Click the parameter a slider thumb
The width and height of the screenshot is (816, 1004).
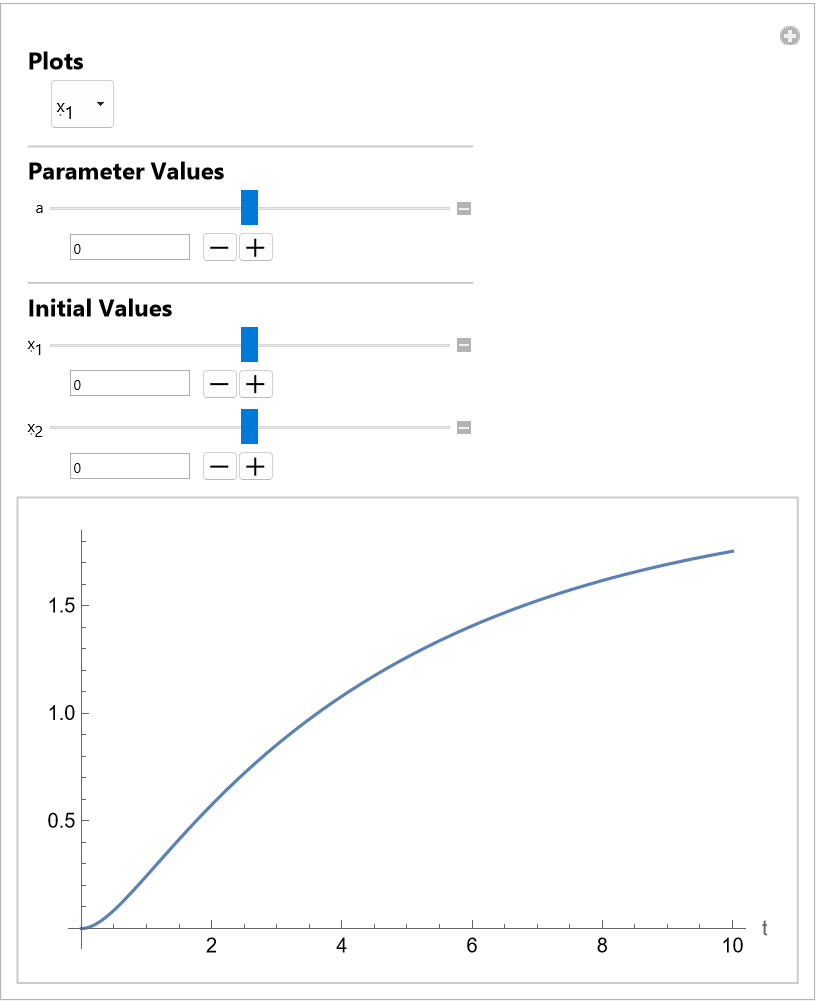(250, 208)
